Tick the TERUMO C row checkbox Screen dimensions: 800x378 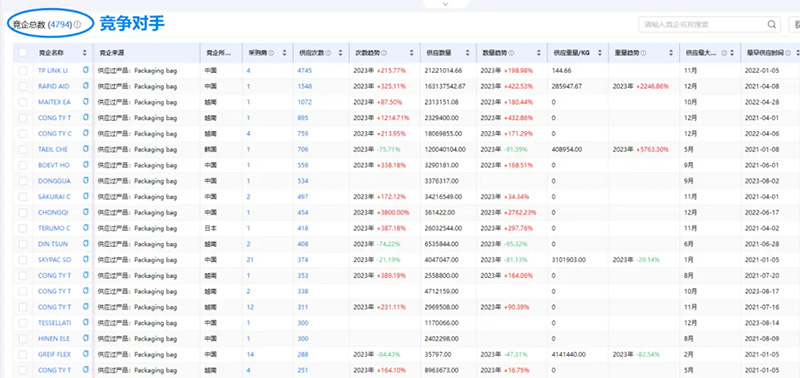click(x=23, y=229)
